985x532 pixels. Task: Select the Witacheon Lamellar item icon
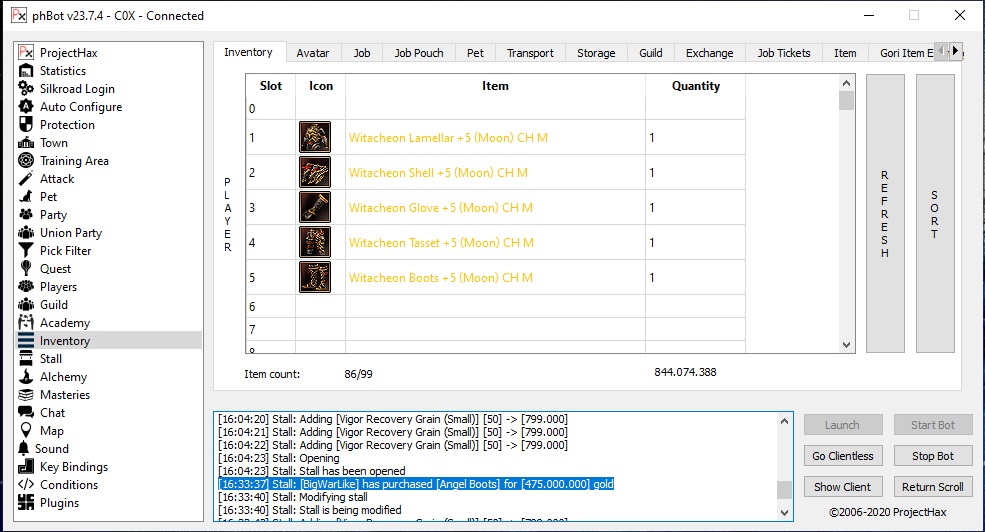[x=314, y=138]
